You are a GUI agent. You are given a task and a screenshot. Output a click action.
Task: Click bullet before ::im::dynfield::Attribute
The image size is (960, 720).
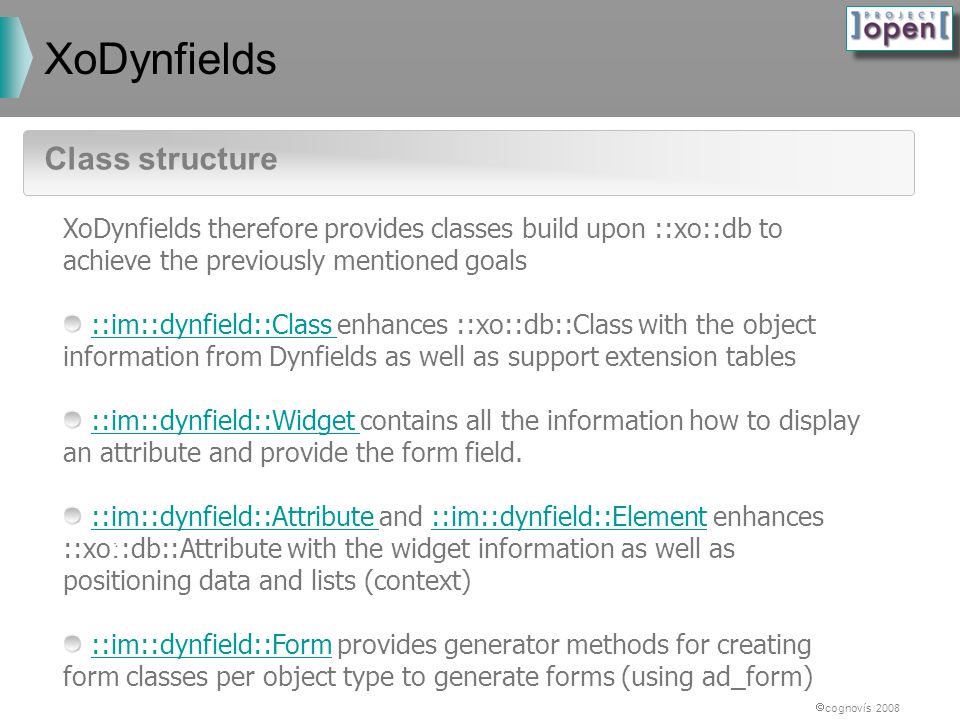pyautogui.click(x=73, y=516)
